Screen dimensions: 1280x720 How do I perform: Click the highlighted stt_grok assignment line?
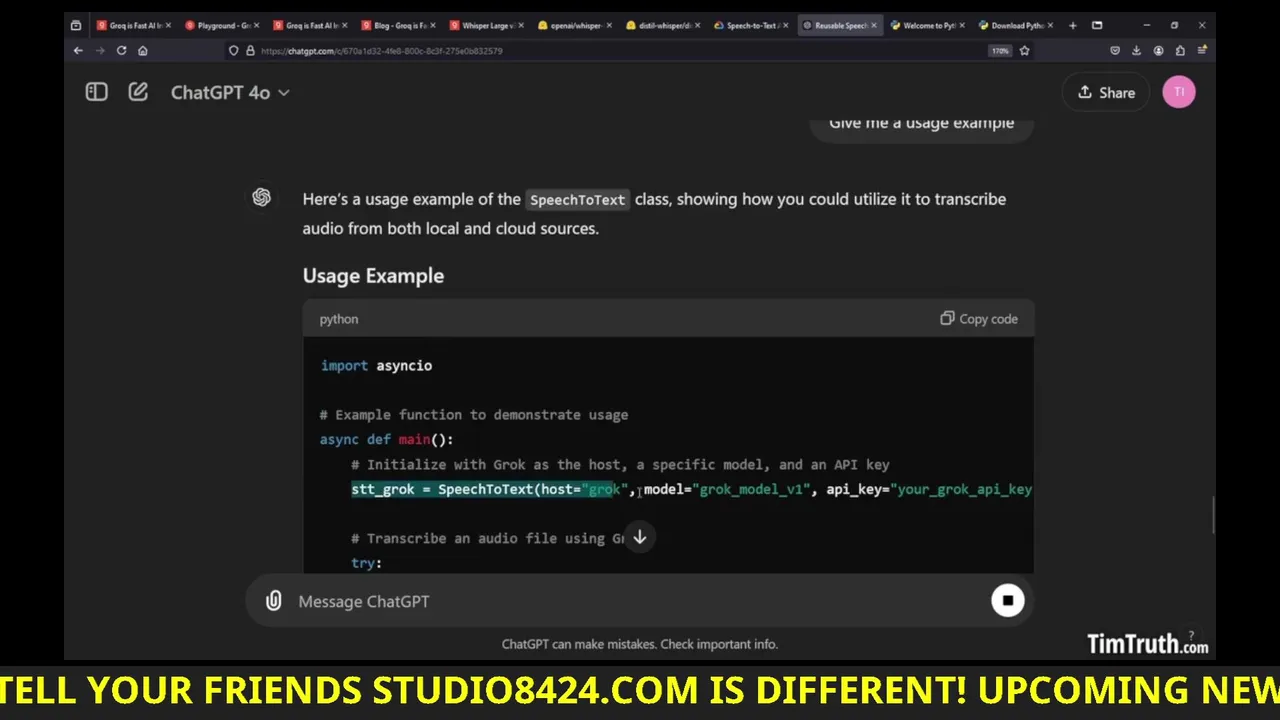[691, 489]
